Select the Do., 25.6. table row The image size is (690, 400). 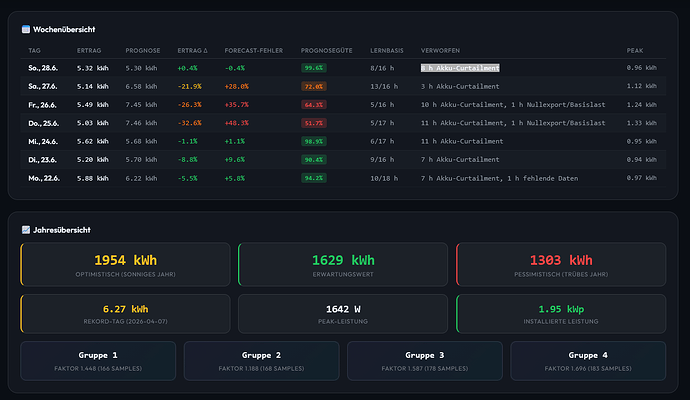[343, 123]
